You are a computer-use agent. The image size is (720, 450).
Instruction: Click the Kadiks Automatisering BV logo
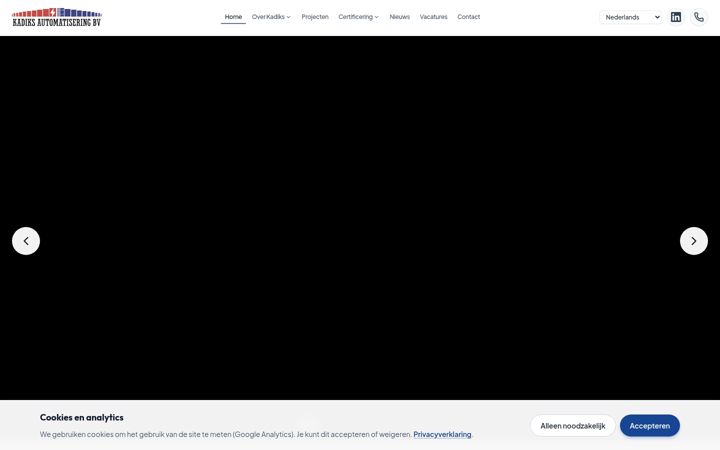57,17
